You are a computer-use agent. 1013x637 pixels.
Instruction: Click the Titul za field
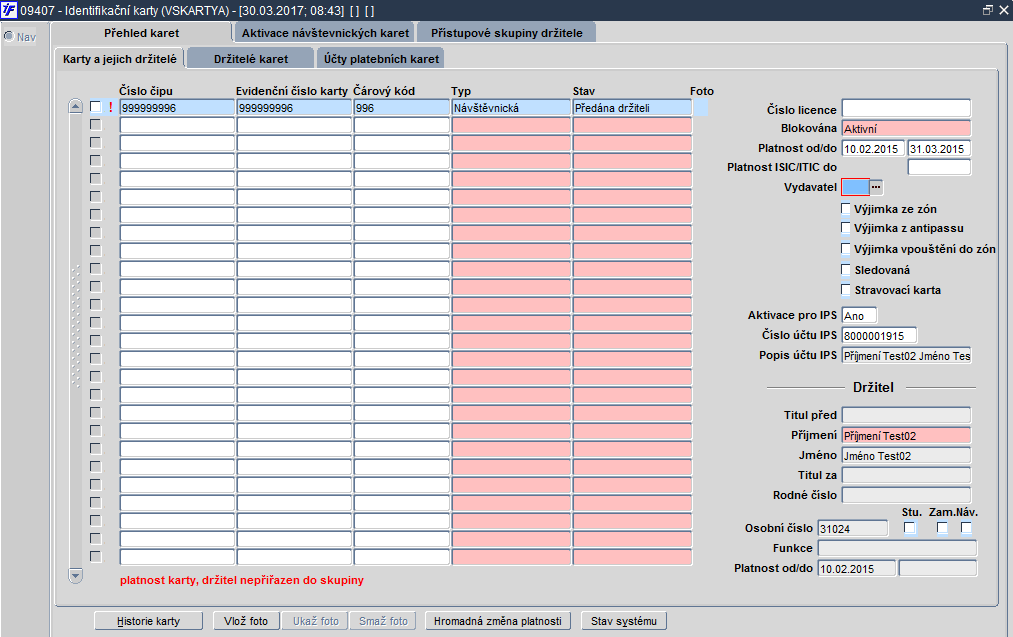[x=906, y=475]
